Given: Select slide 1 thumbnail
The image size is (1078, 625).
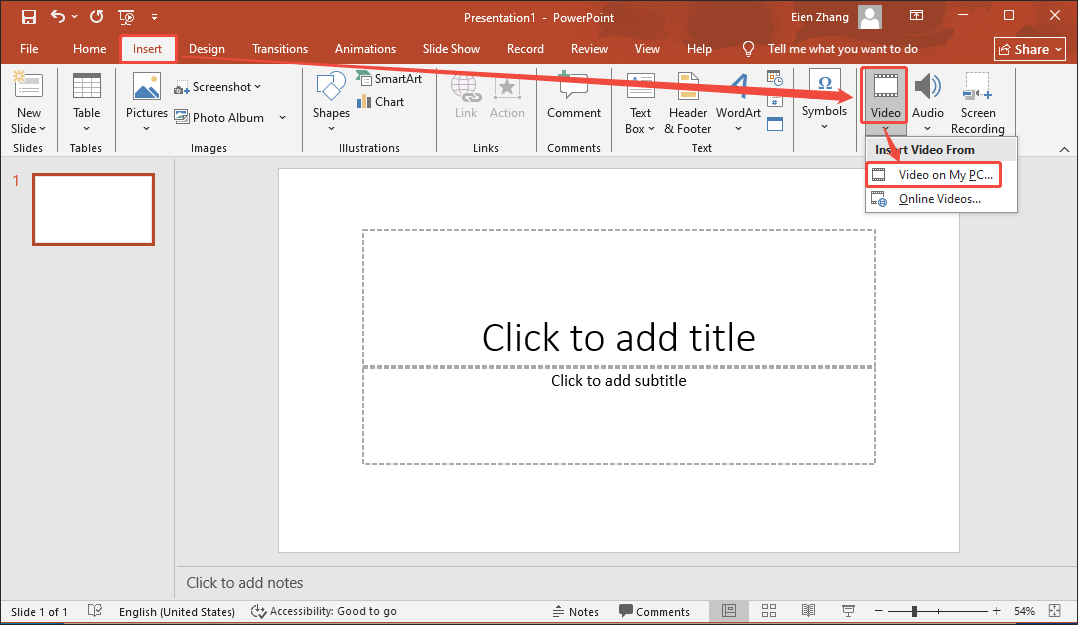Looking at the screenshot, I should point(94,209).
